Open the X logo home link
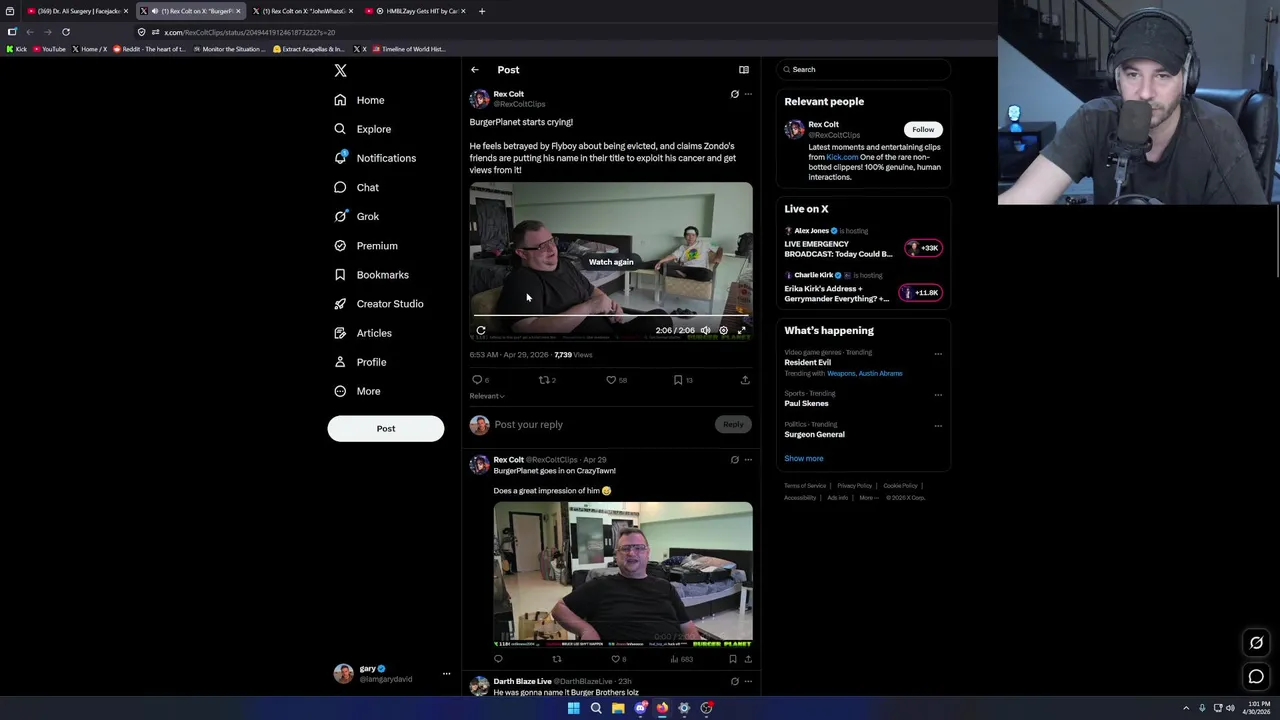The height and width of the screenshot is (720, 1280). pyautogui.click(x=340, y=71)
